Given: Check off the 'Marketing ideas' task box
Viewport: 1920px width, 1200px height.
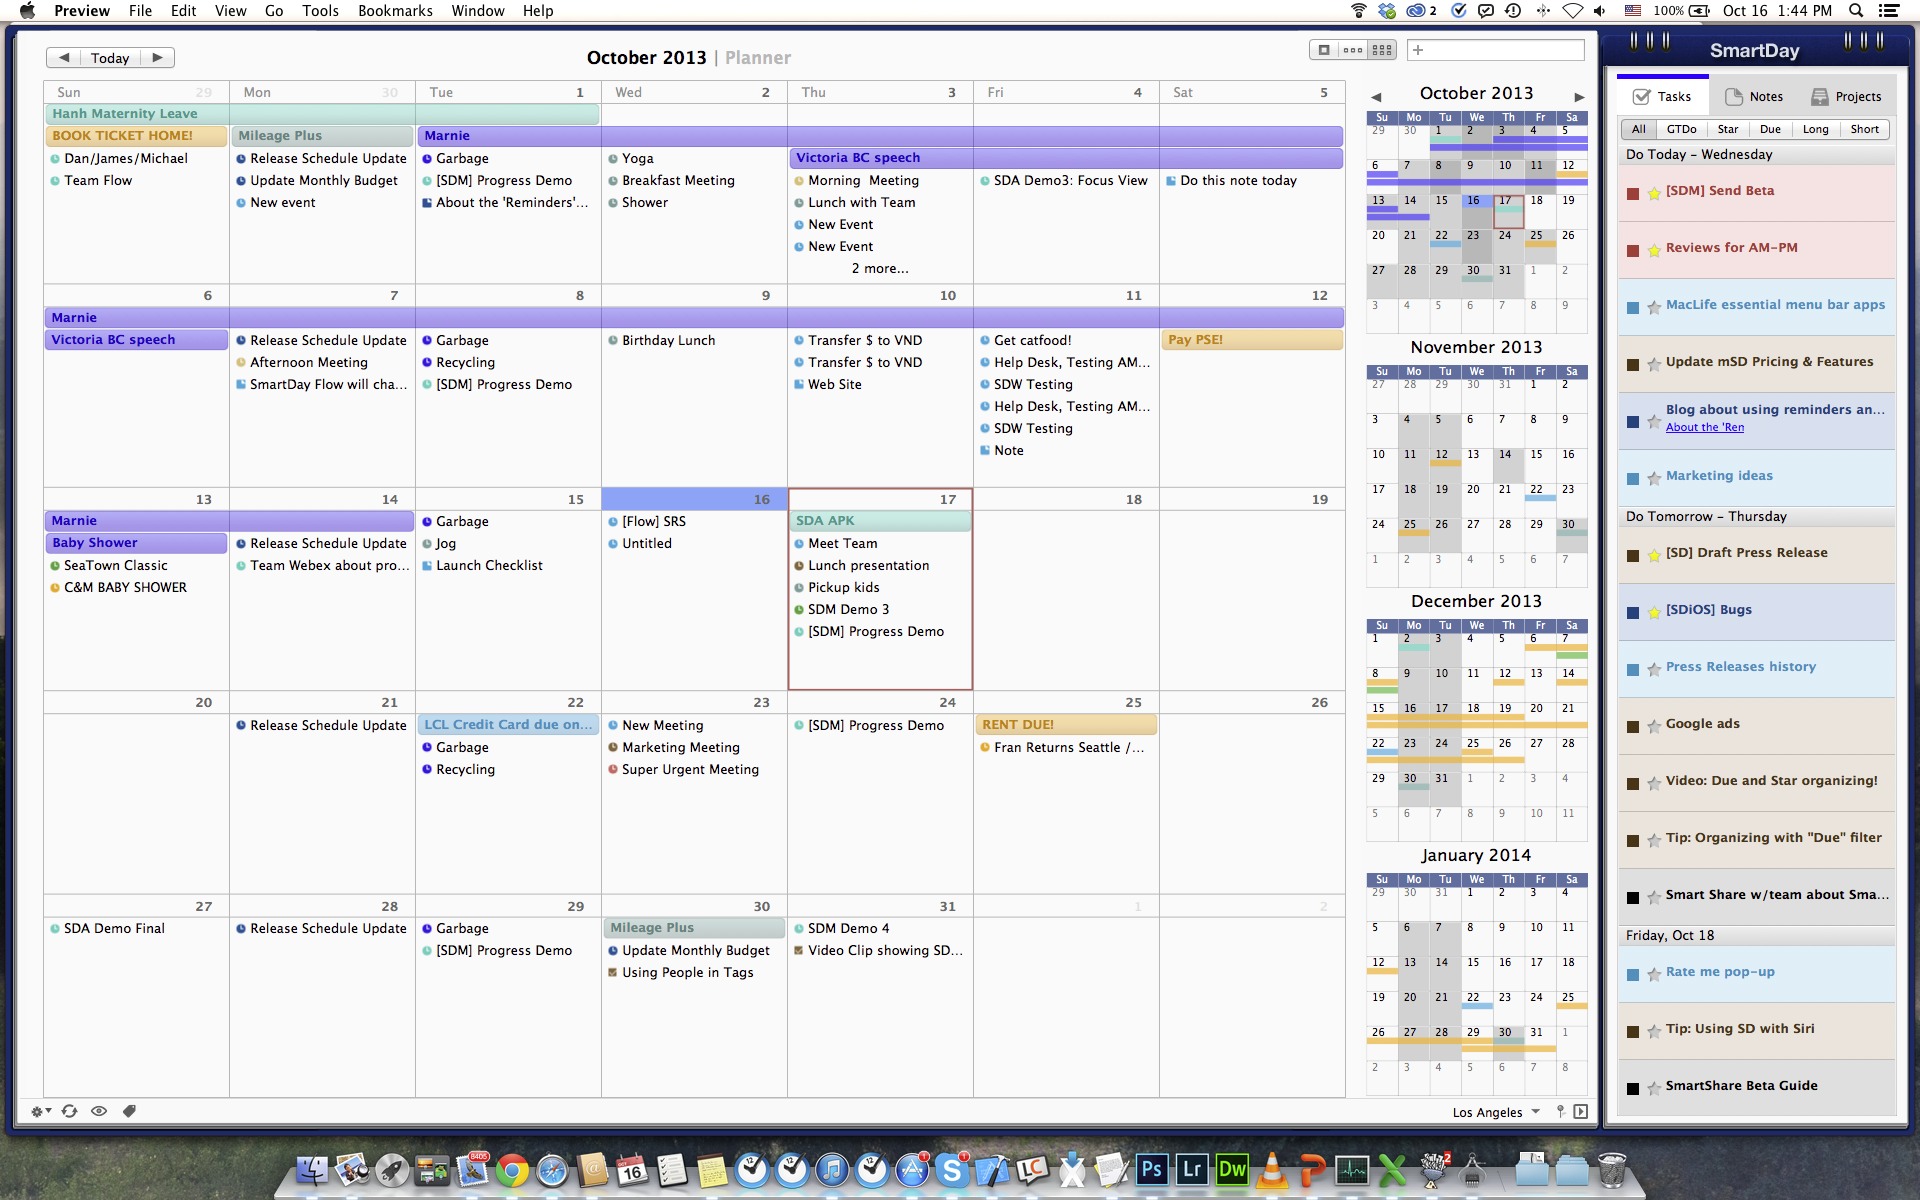Looking at the screenshot, I should point(1633,479).
